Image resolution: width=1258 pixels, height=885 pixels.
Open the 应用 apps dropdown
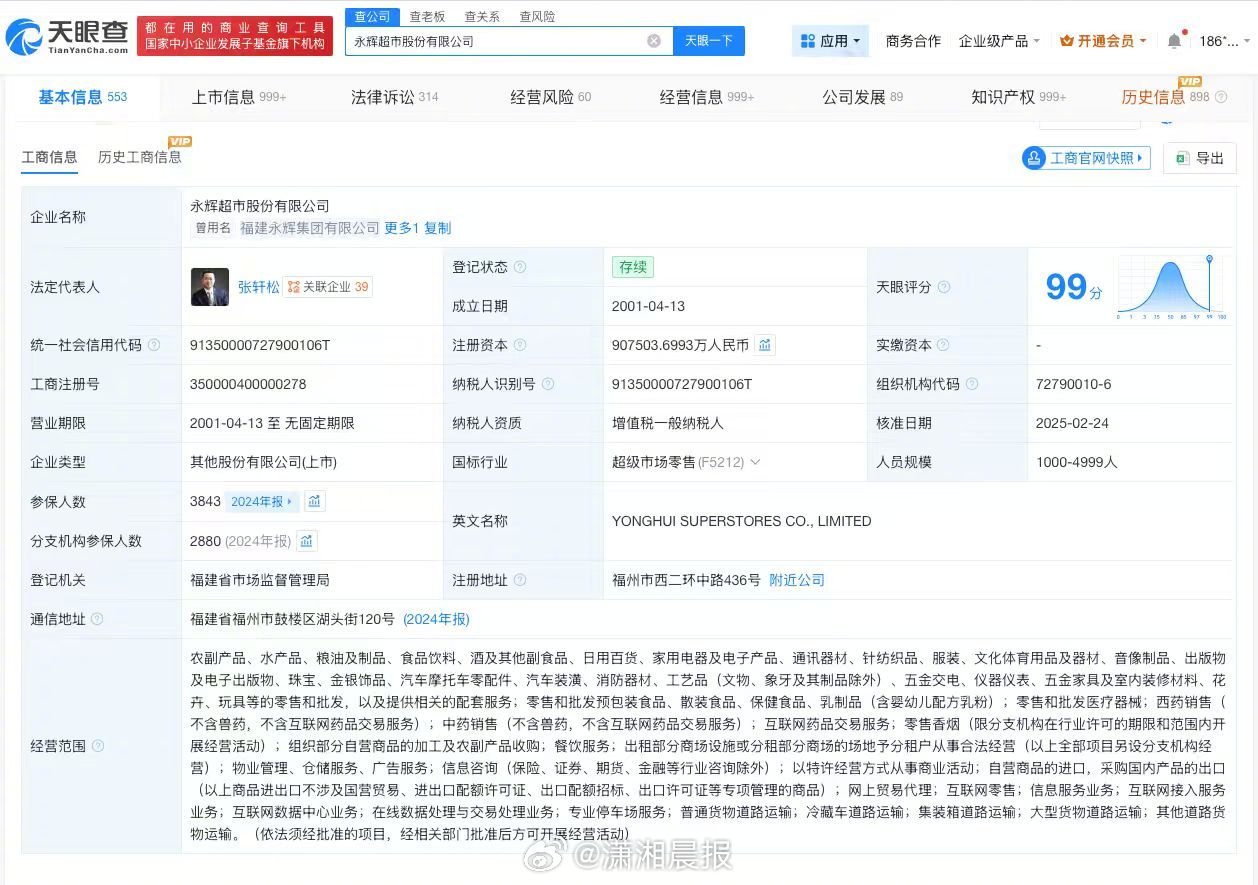tap(831, 41)
